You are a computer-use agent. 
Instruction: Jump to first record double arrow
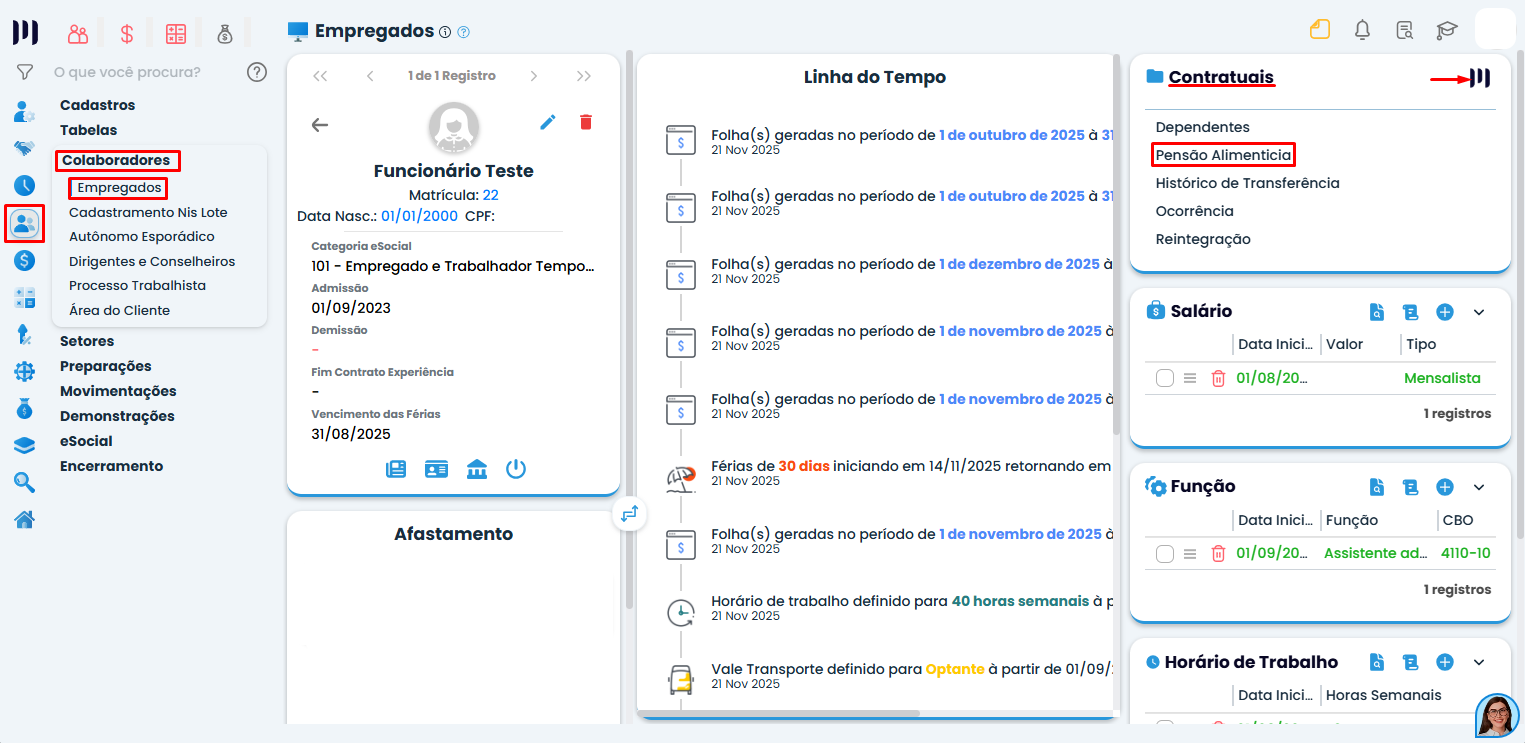320,76
